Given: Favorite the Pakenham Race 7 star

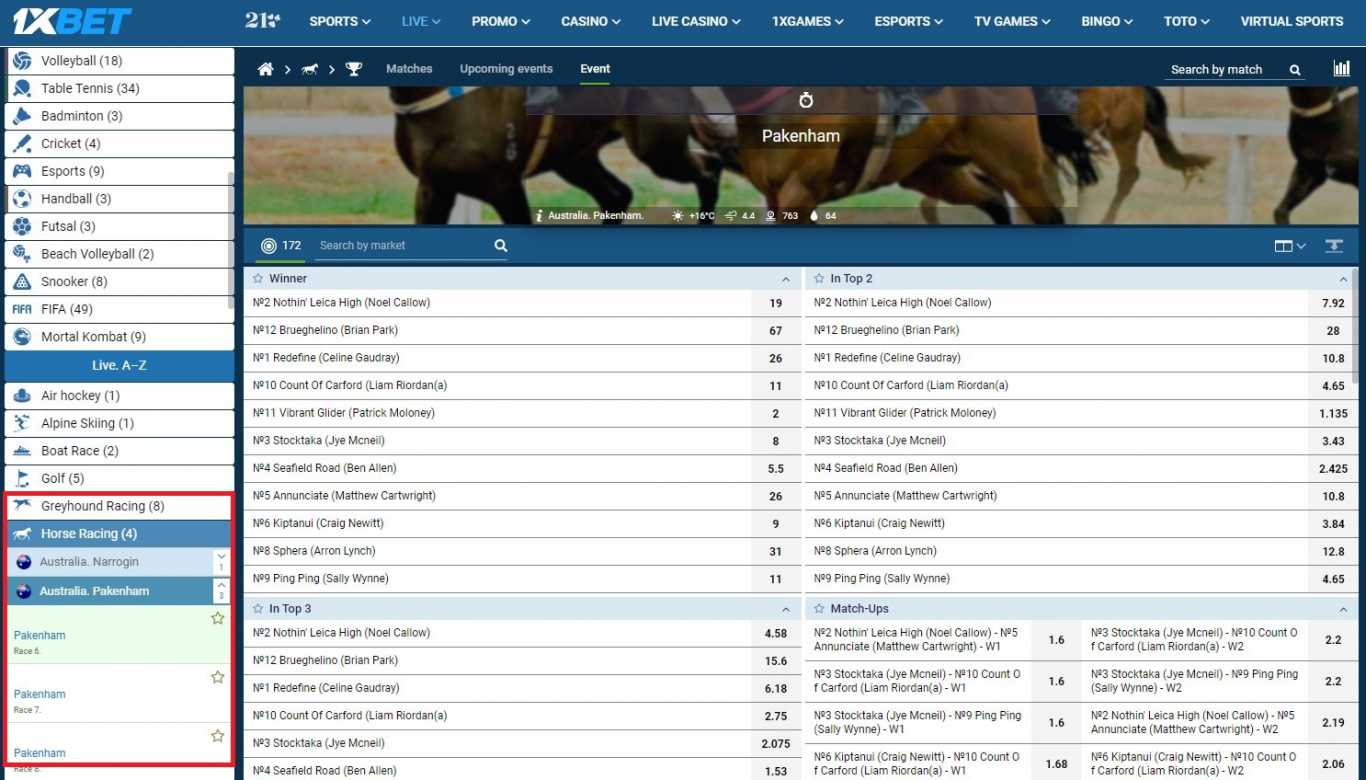Looking at the screenshot, I should [x=217, y=677].
